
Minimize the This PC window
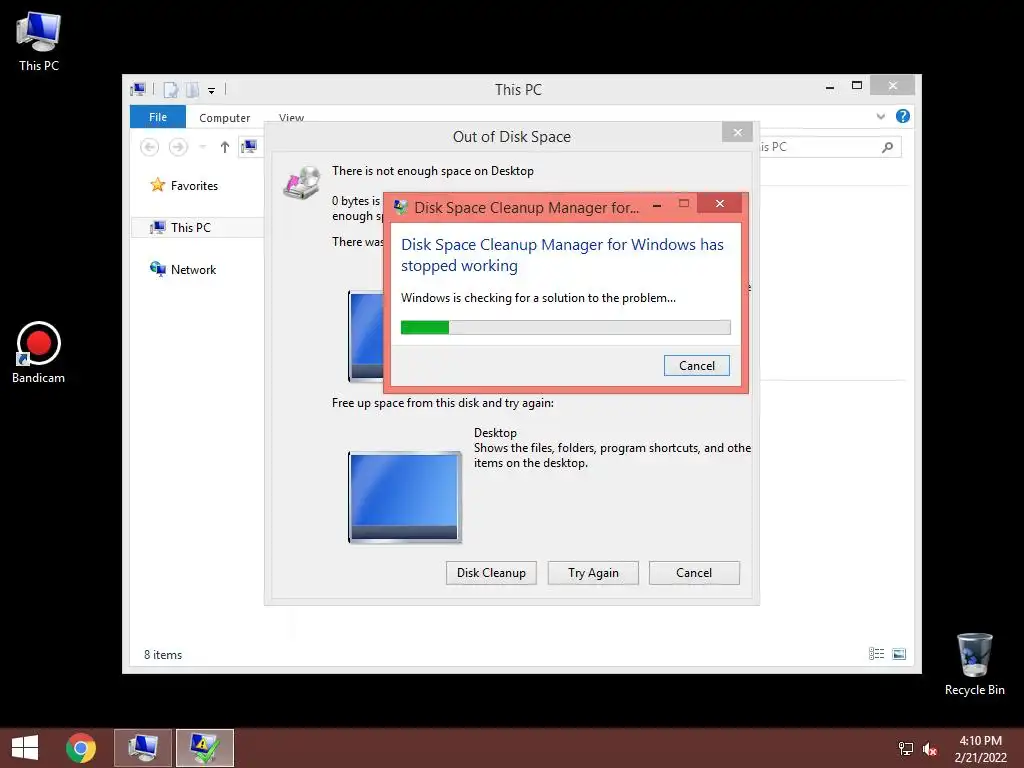830,87
